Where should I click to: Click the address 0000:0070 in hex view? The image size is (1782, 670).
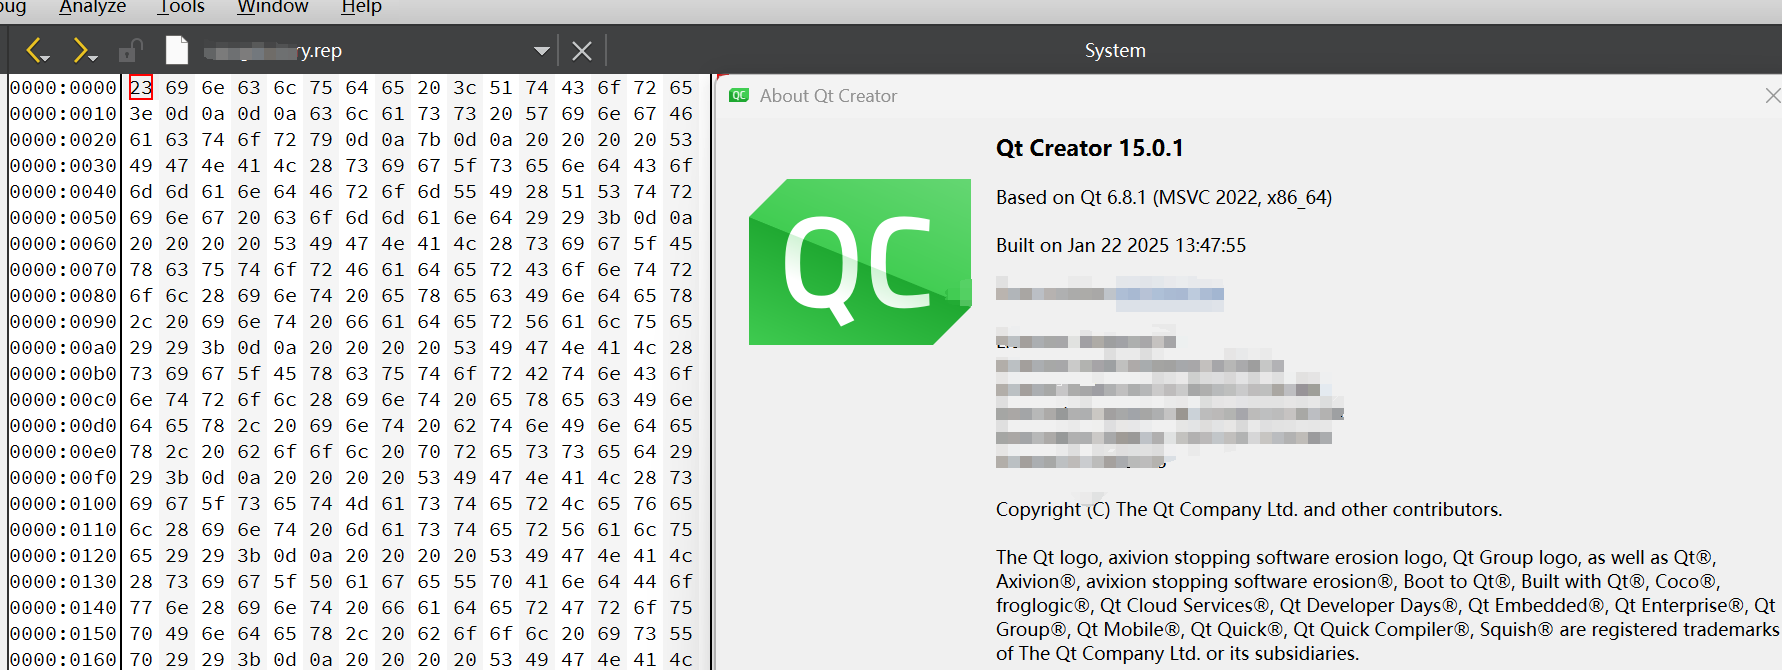coord(63,270)
